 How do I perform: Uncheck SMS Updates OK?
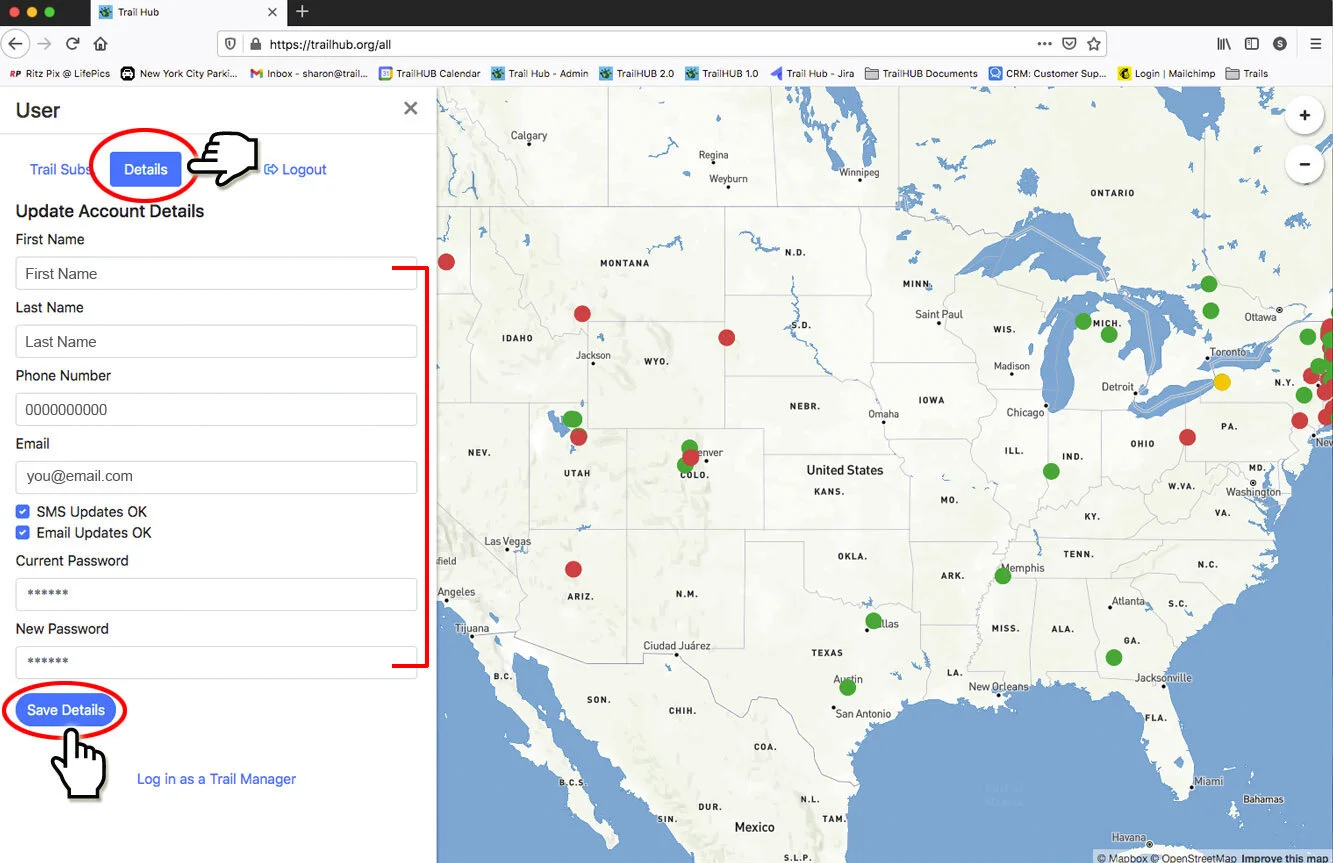point(23,511)
